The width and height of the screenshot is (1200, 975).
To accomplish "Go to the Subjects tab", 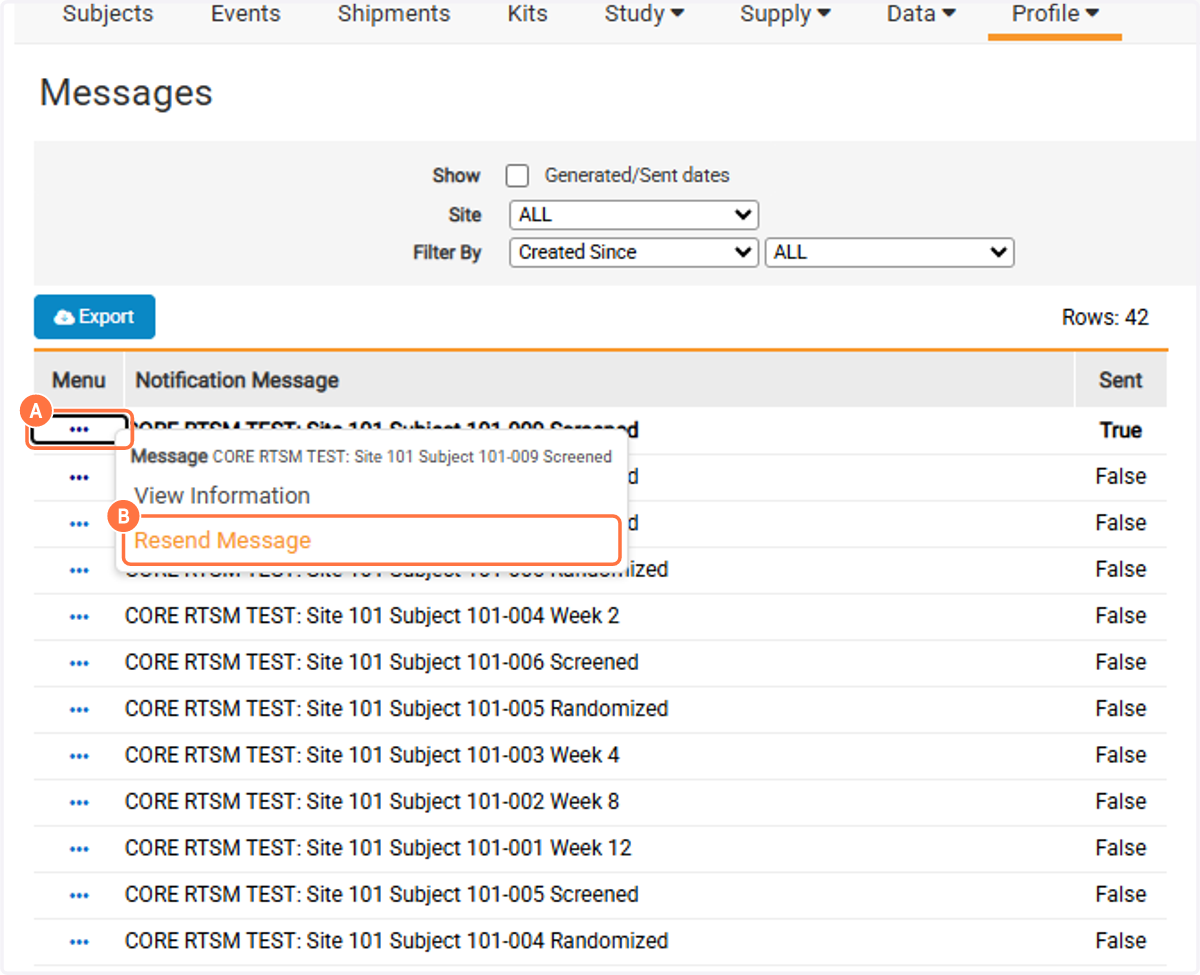I will tap(108, 14).
